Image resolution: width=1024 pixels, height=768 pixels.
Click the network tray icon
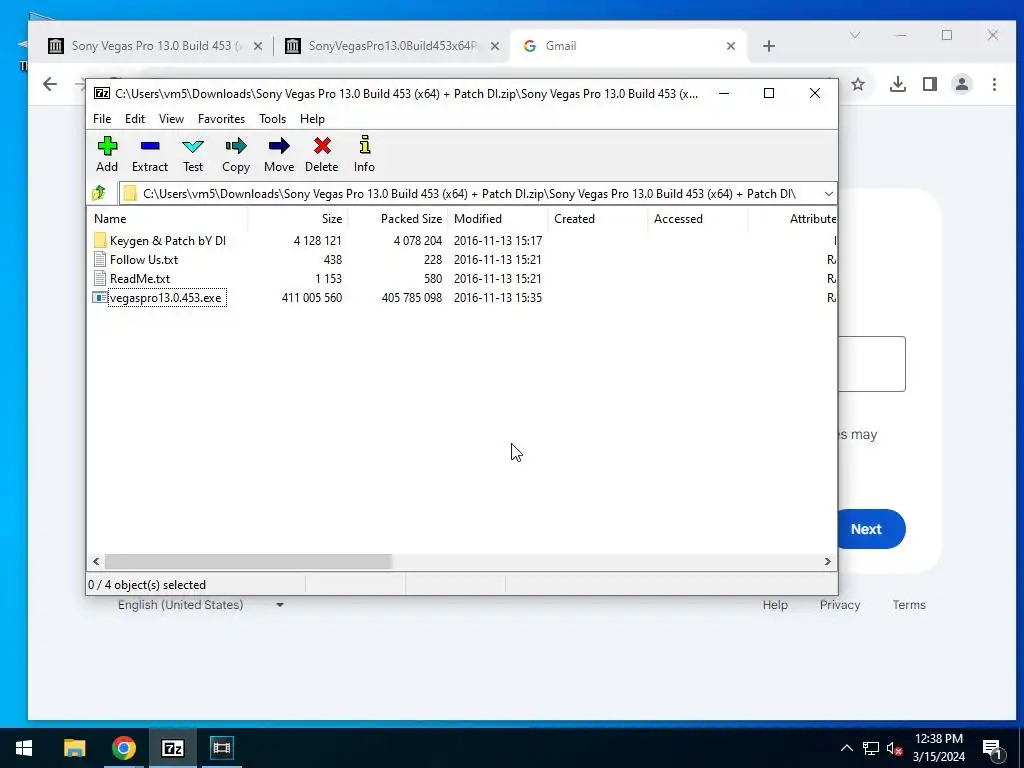point(871,748)
